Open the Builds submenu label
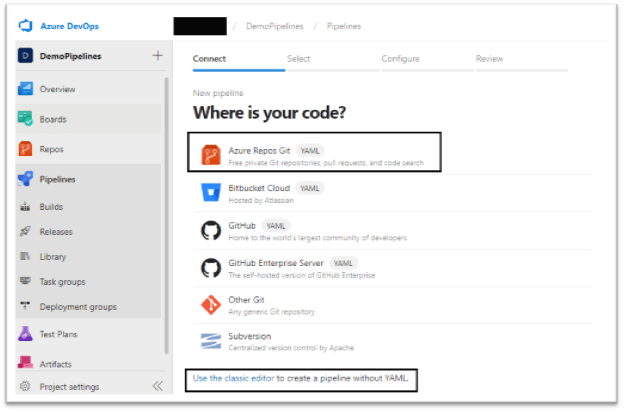624x412 pixels. pyautogui.click(x=51, y=207)
